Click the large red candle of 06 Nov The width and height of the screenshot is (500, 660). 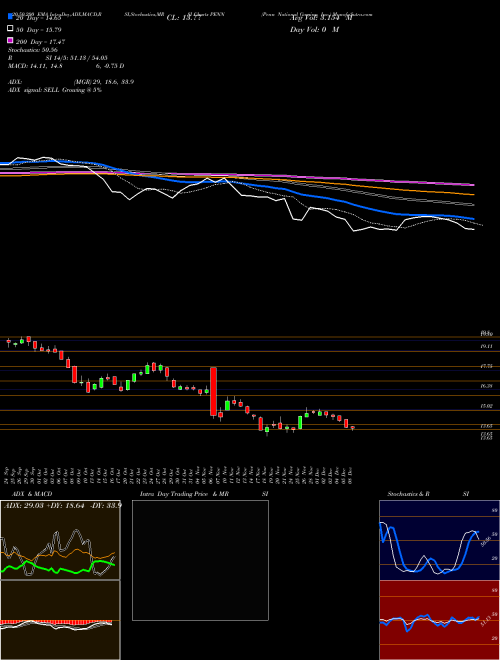tap(213, 391)
